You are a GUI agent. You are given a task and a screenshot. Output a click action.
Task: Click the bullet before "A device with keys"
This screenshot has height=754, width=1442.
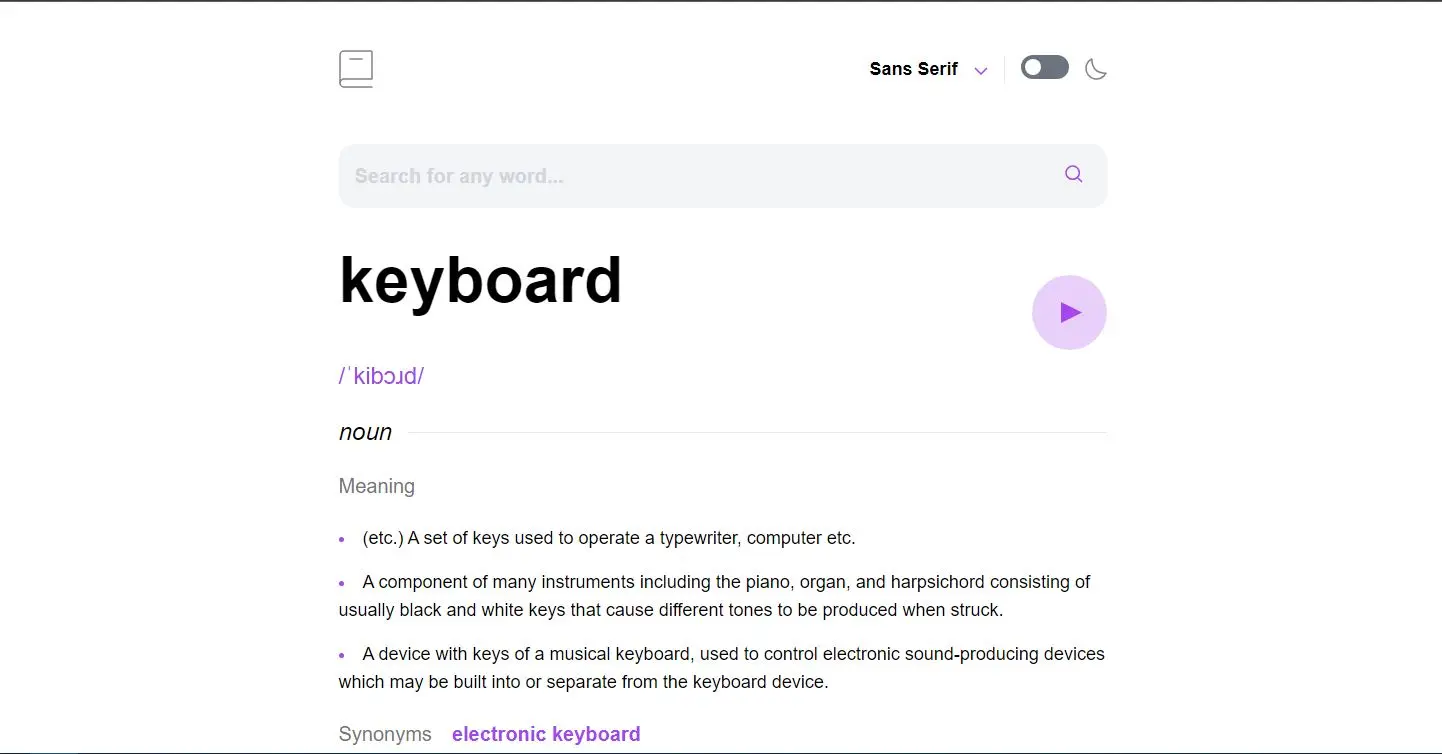point(342,655)
